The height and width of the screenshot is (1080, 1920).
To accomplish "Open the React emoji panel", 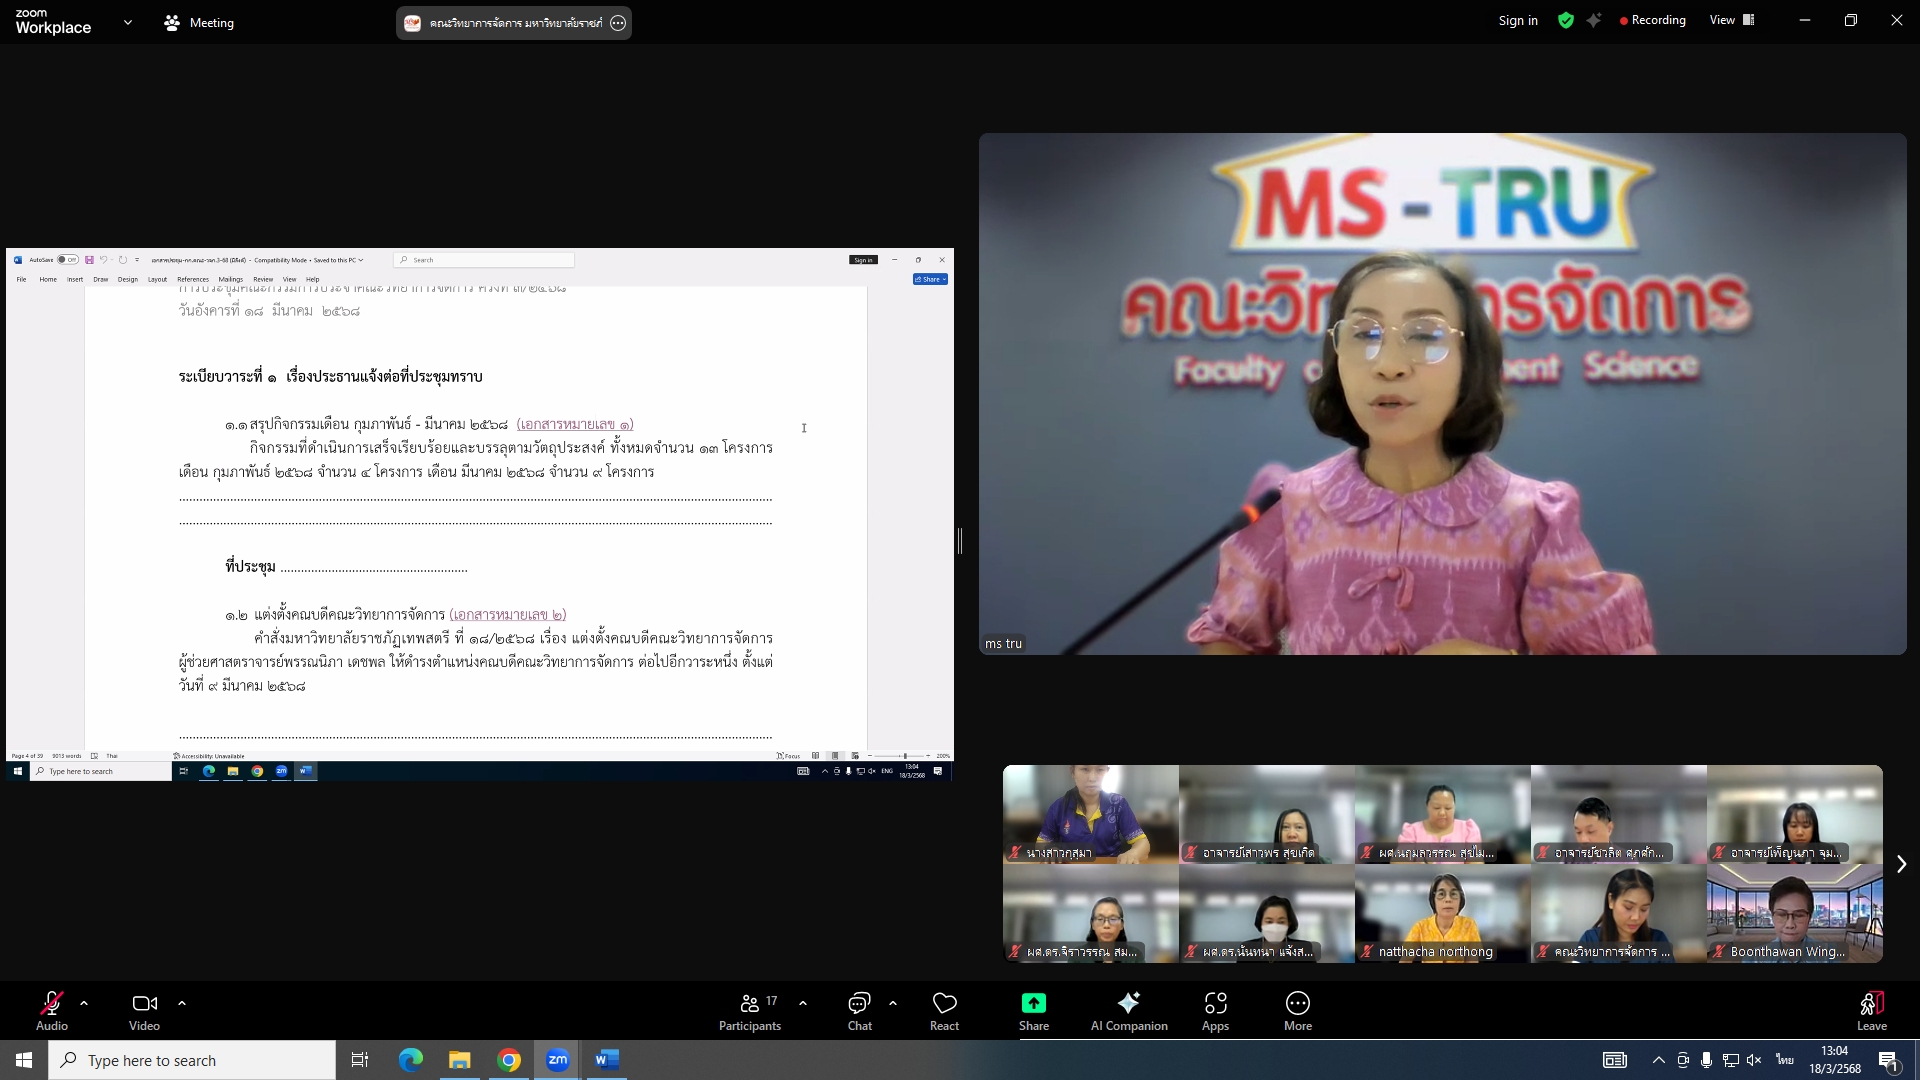I will (944, 1011).
